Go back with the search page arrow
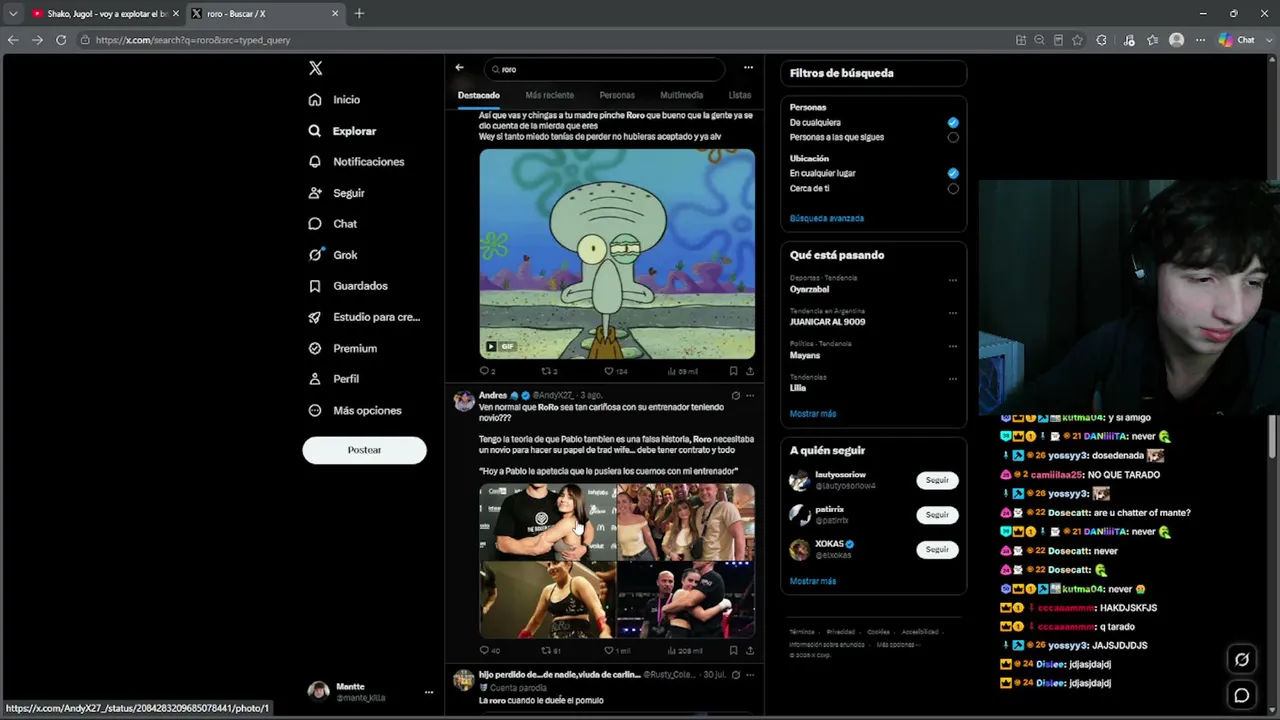 click(x=459, y=68)
